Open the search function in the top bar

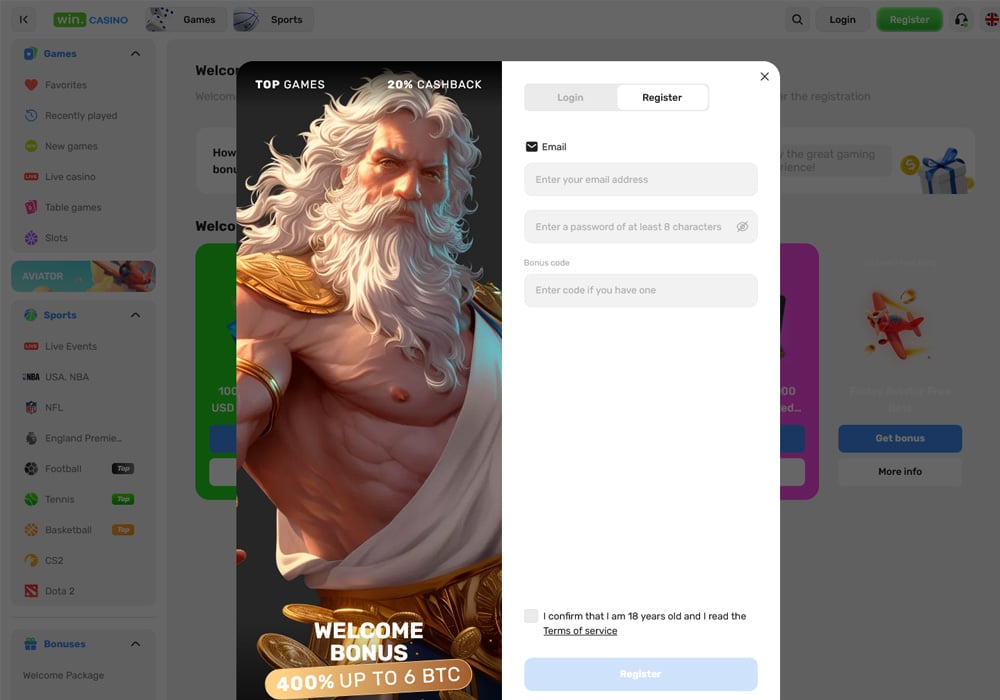coord(797,19)
